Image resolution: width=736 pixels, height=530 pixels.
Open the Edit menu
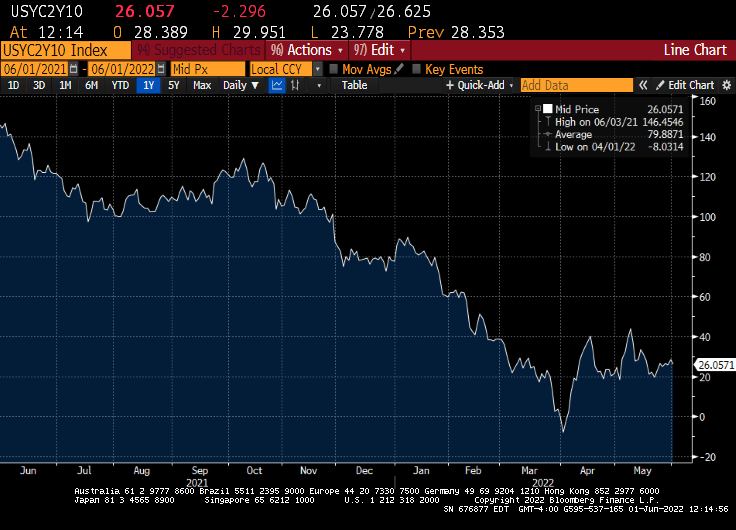point(380,50)
